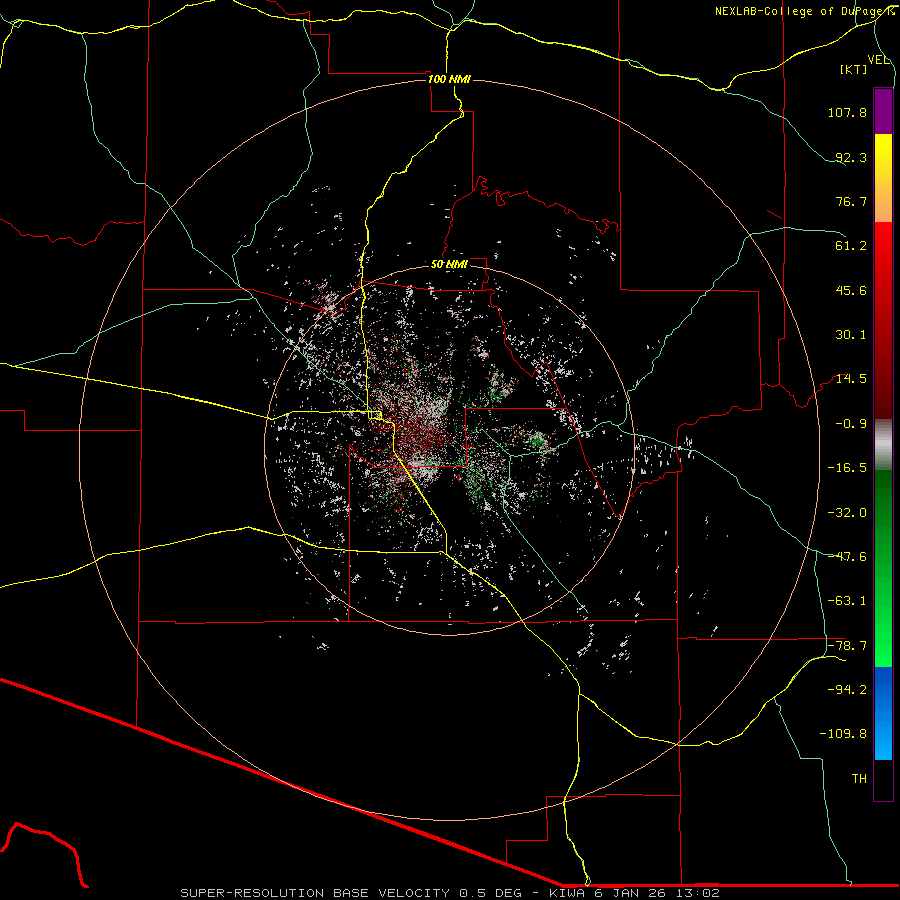Click the 30.1 velocity scale label
The width and height of the screenshot is (900, 900).
[x=851, y=335]
